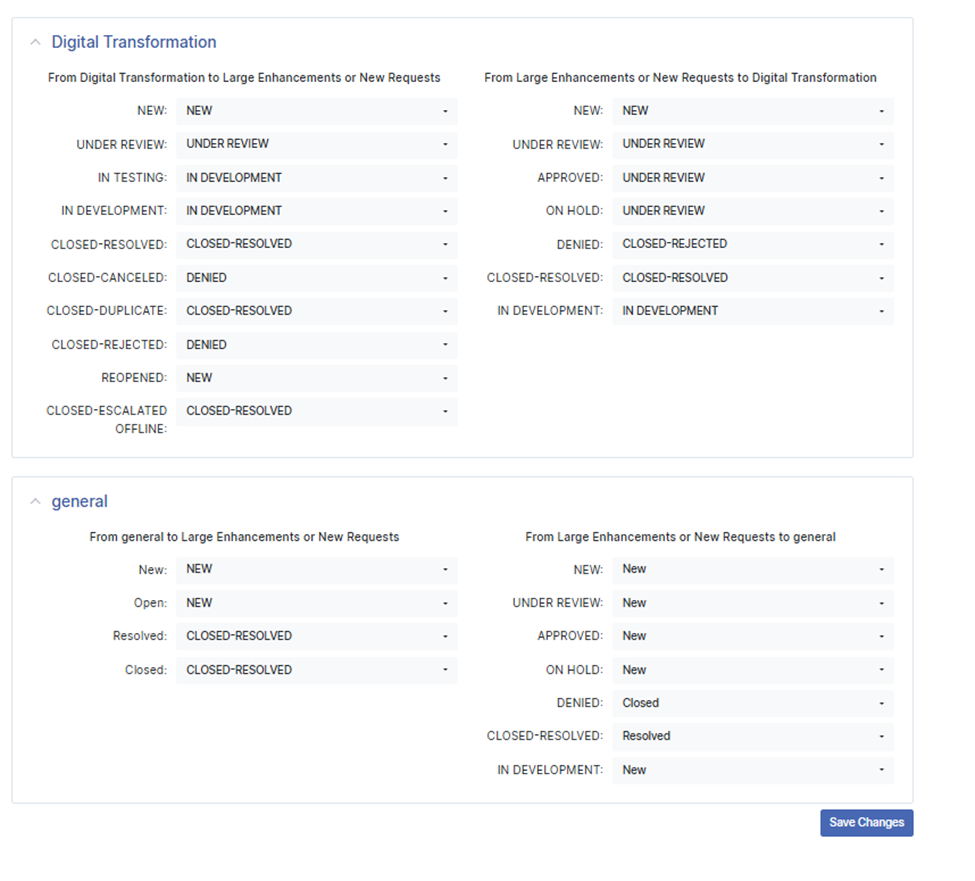Open the general Resolved status dropdown
Screen dimensions: 975x881
317,636
